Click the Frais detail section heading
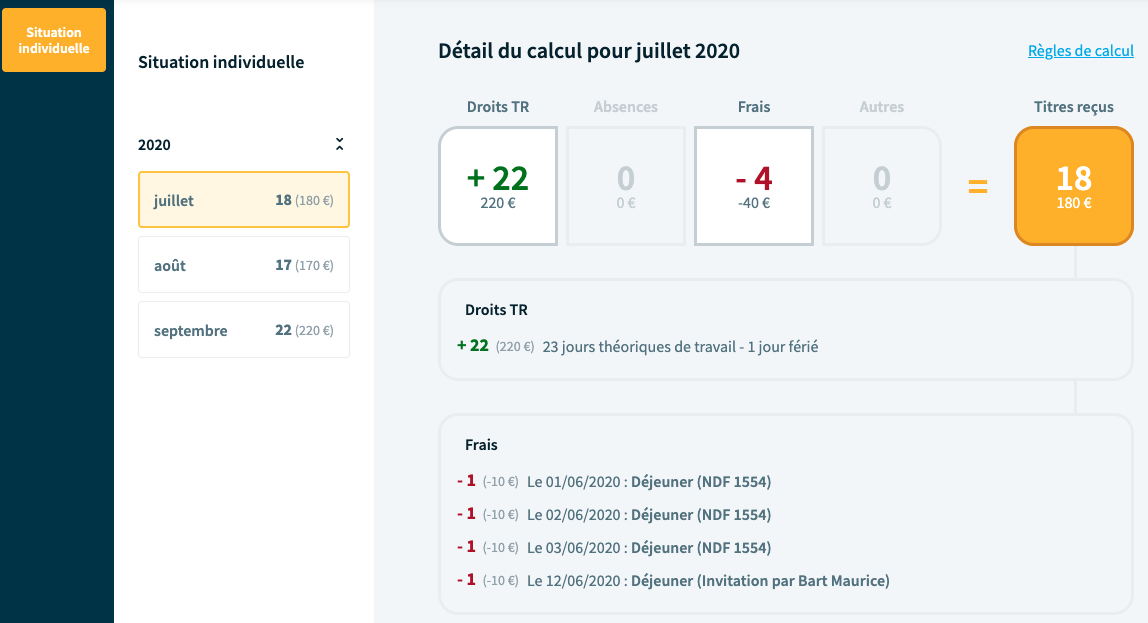 click(481, 445)
